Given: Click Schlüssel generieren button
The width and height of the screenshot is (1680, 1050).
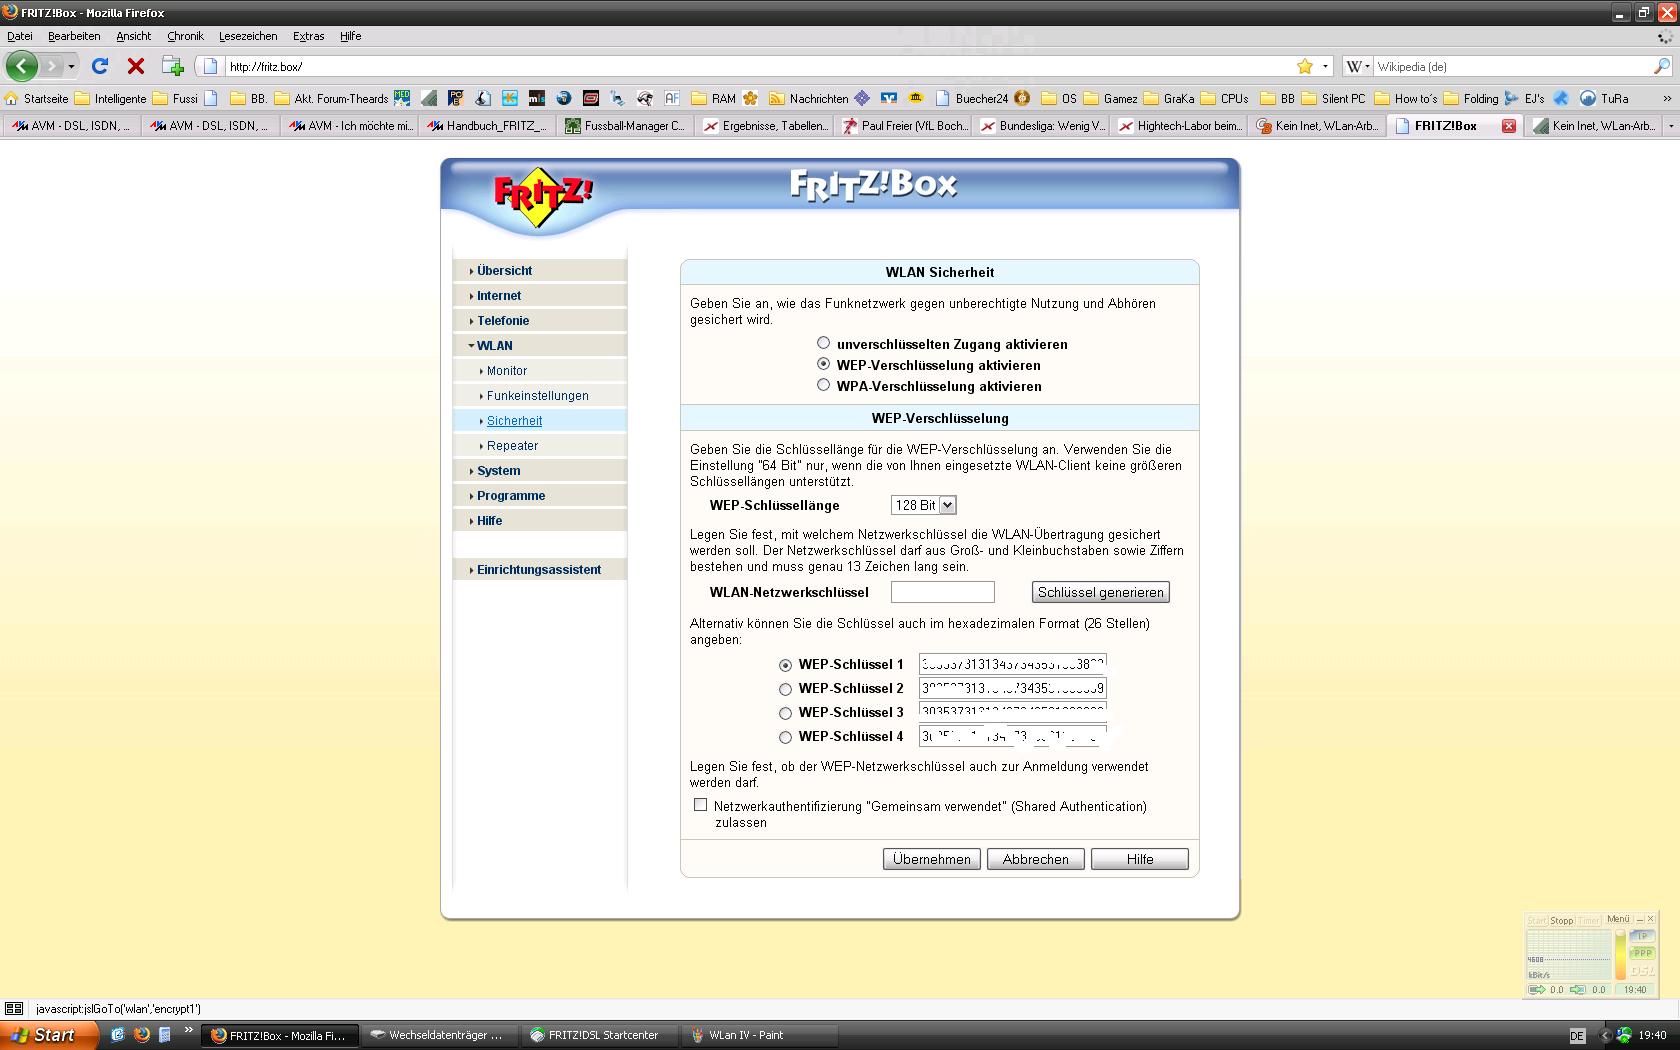Looking at the screenshot, I should (x=1101, y=592).
